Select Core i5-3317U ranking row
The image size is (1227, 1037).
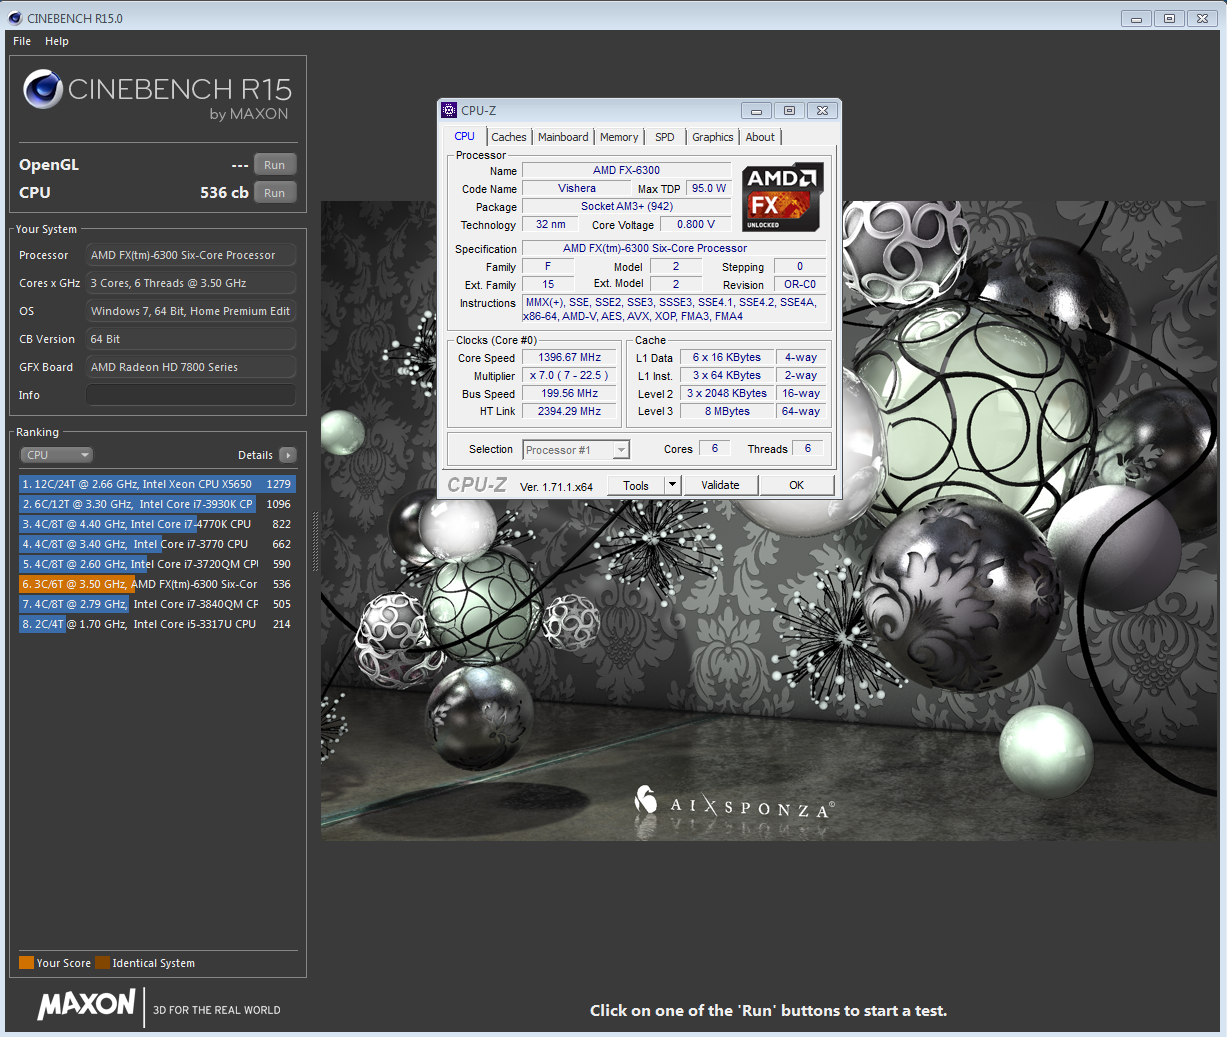click(x=158, y=624)
